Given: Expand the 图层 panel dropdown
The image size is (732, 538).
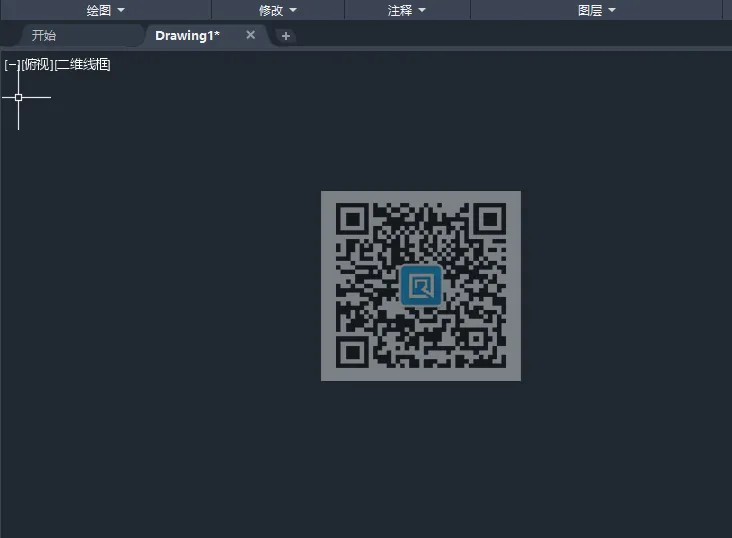Looking at the screenshot, I should (597, 10).
